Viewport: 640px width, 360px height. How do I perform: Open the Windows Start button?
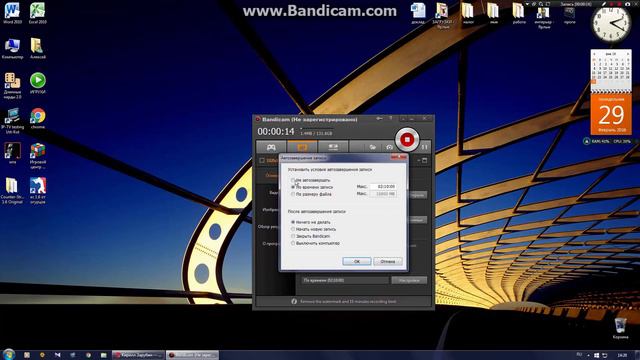9,354
